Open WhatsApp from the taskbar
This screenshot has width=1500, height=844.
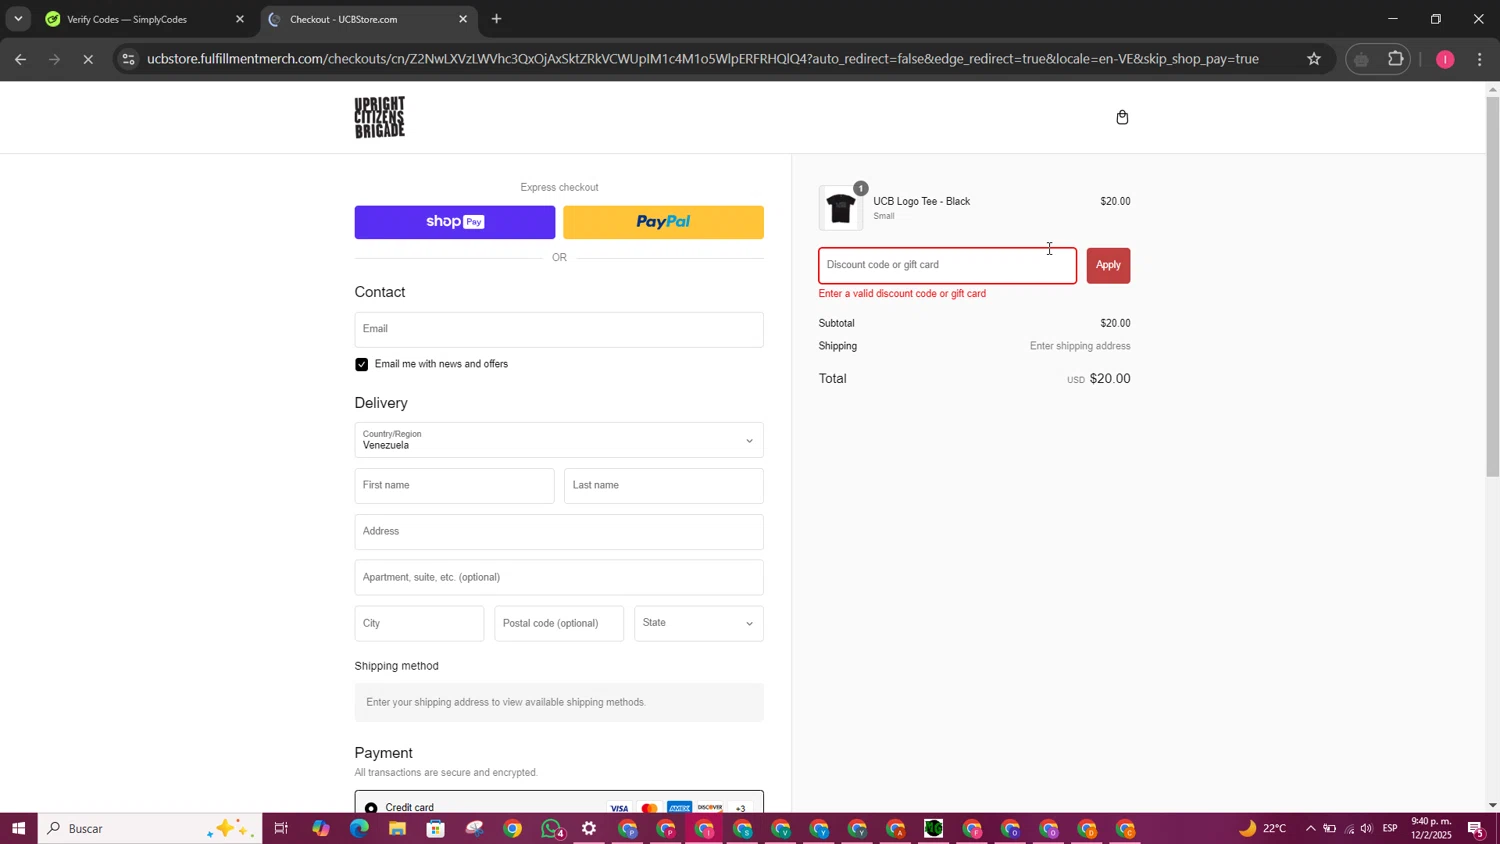pyautogui.click(x=551, y=828)
